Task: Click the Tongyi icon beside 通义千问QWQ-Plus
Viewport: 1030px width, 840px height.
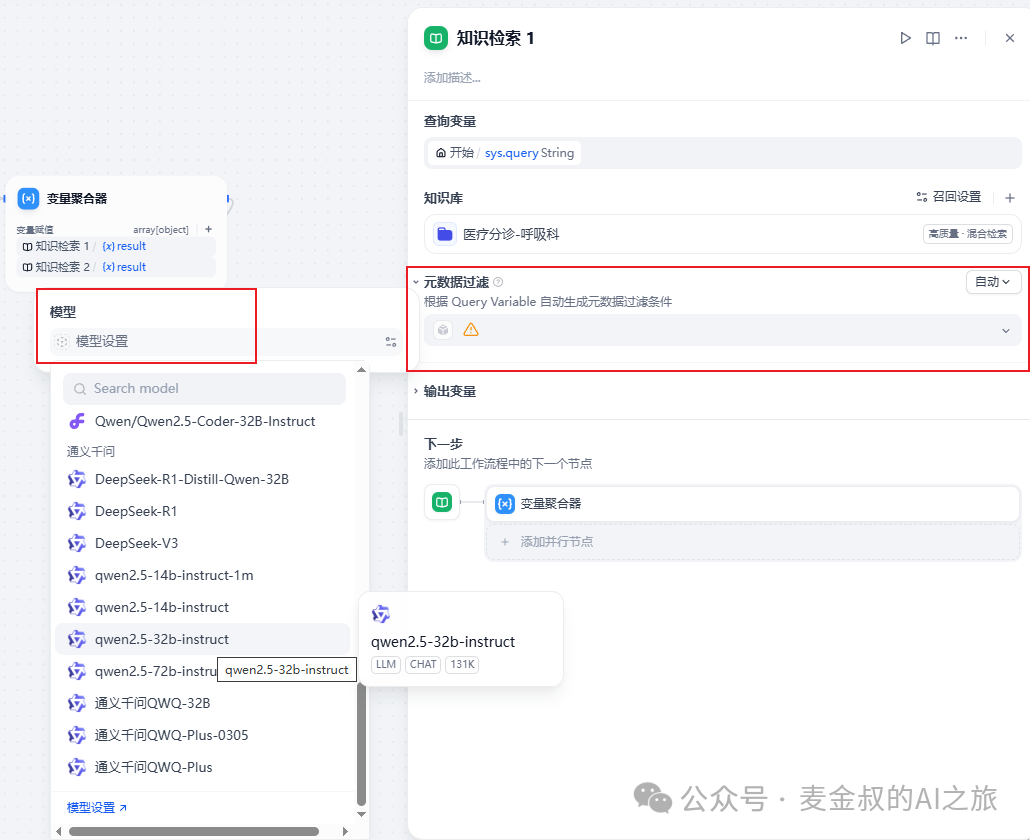Action: [x=77, y=767]
